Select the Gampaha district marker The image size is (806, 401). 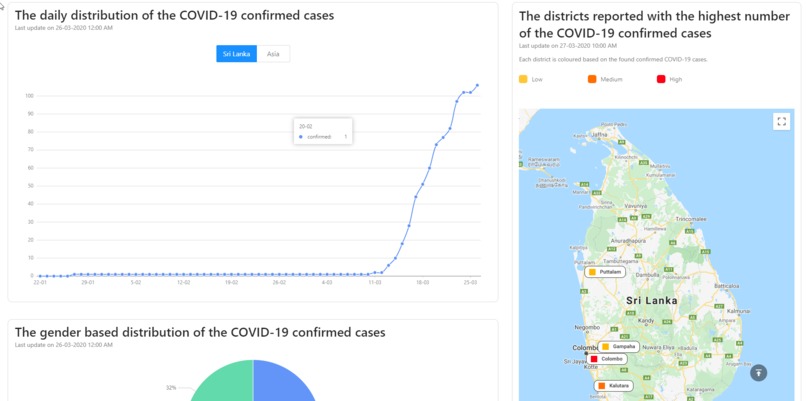coord(619,347)
